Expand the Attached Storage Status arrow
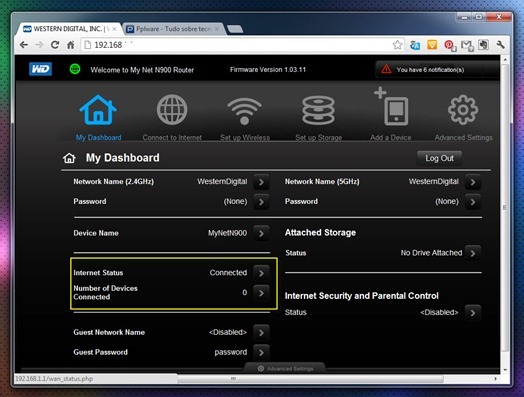Screen dimensions: 524x397 [x=473, y=253]
